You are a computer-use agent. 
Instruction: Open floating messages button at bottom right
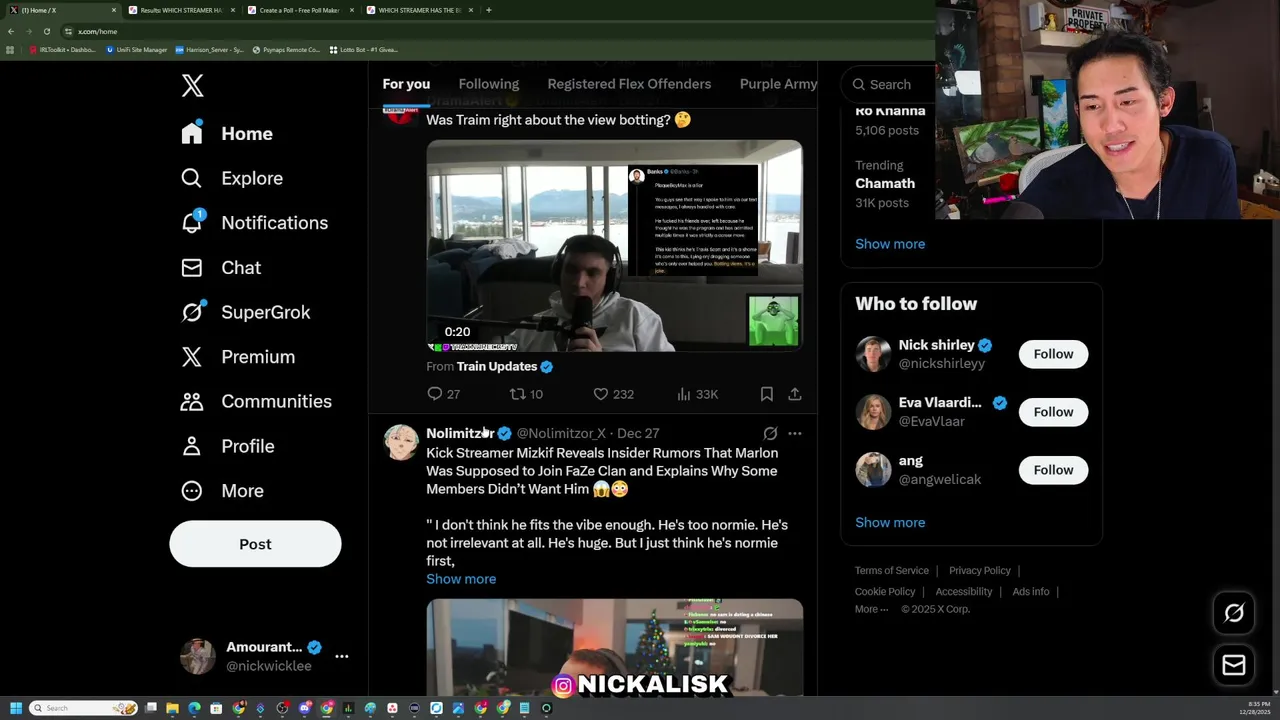(x=1234, y=665)
